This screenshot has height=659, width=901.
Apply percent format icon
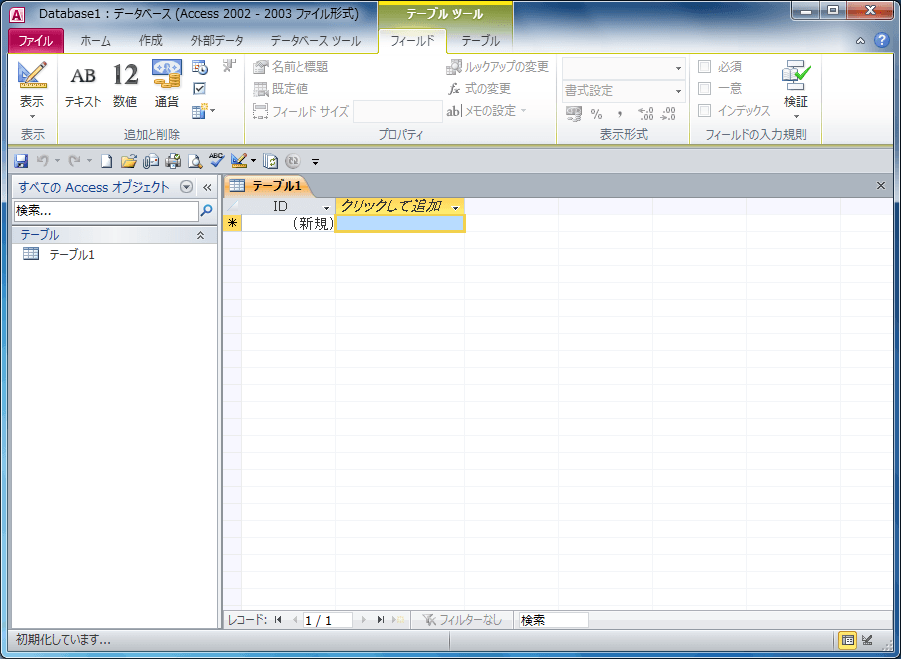[596, 114]
